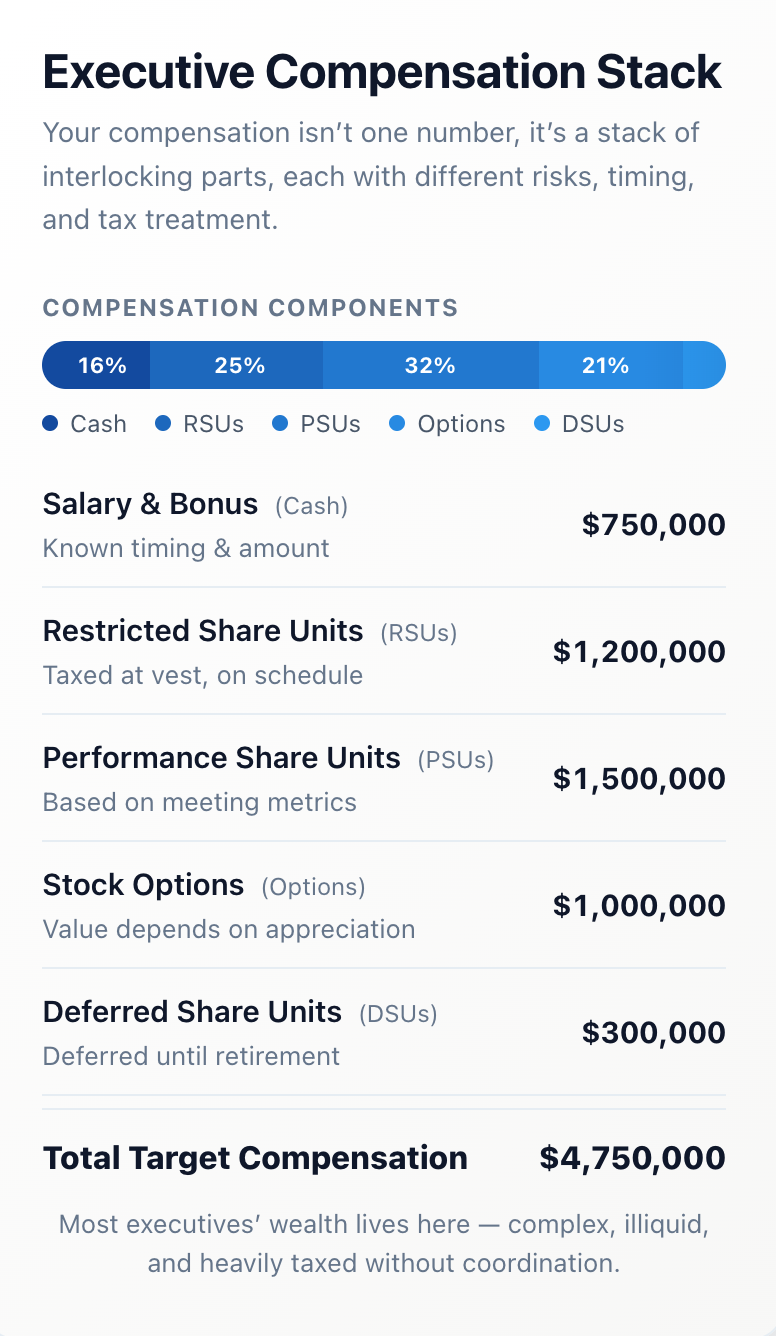Click the DSUs legend dot
Screen dimensions: 776x1336
coord(542,424)
